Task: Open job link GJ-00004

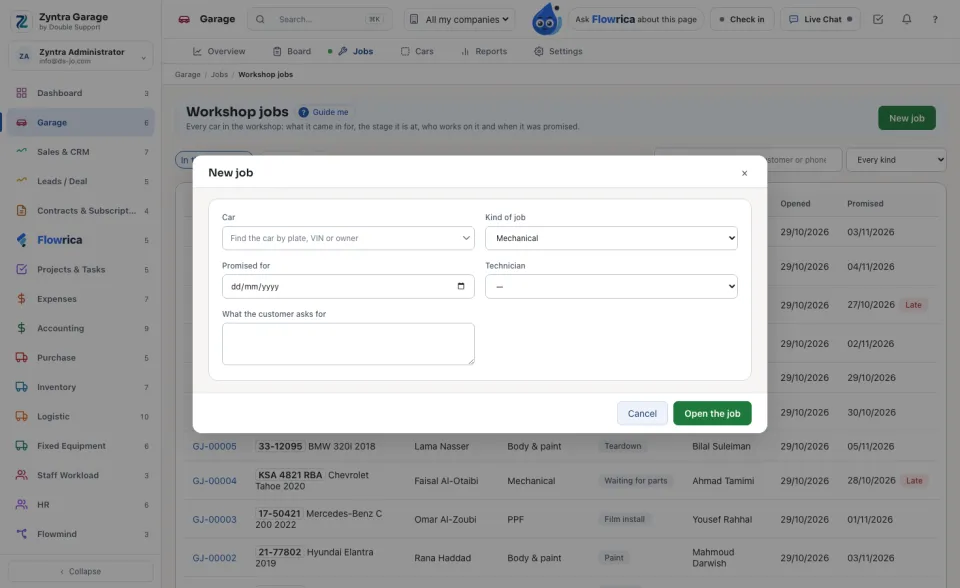Action: pos(214,481)
